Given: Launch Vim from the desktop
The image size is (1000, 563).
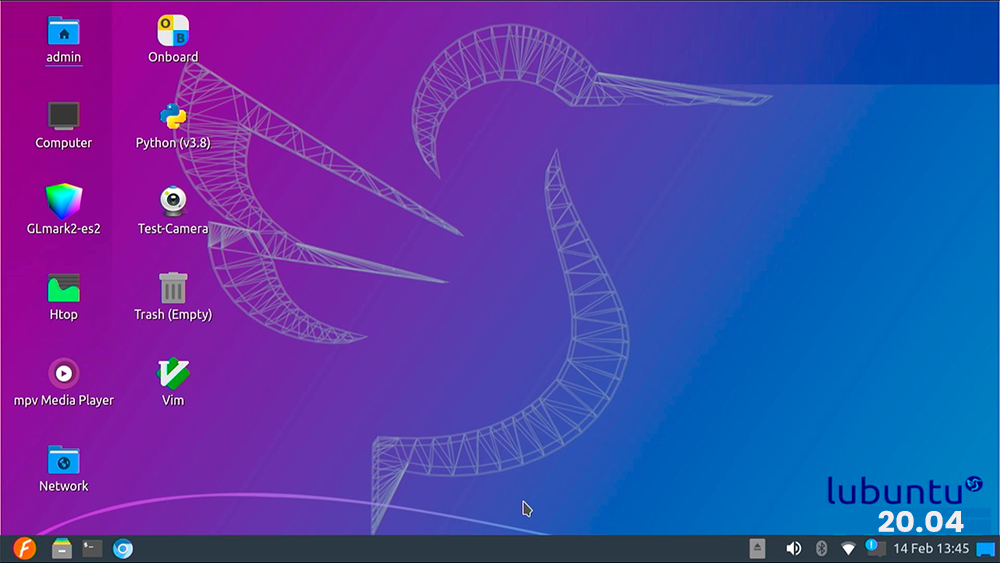Looking at the screenshot, I should coord(173,374).
